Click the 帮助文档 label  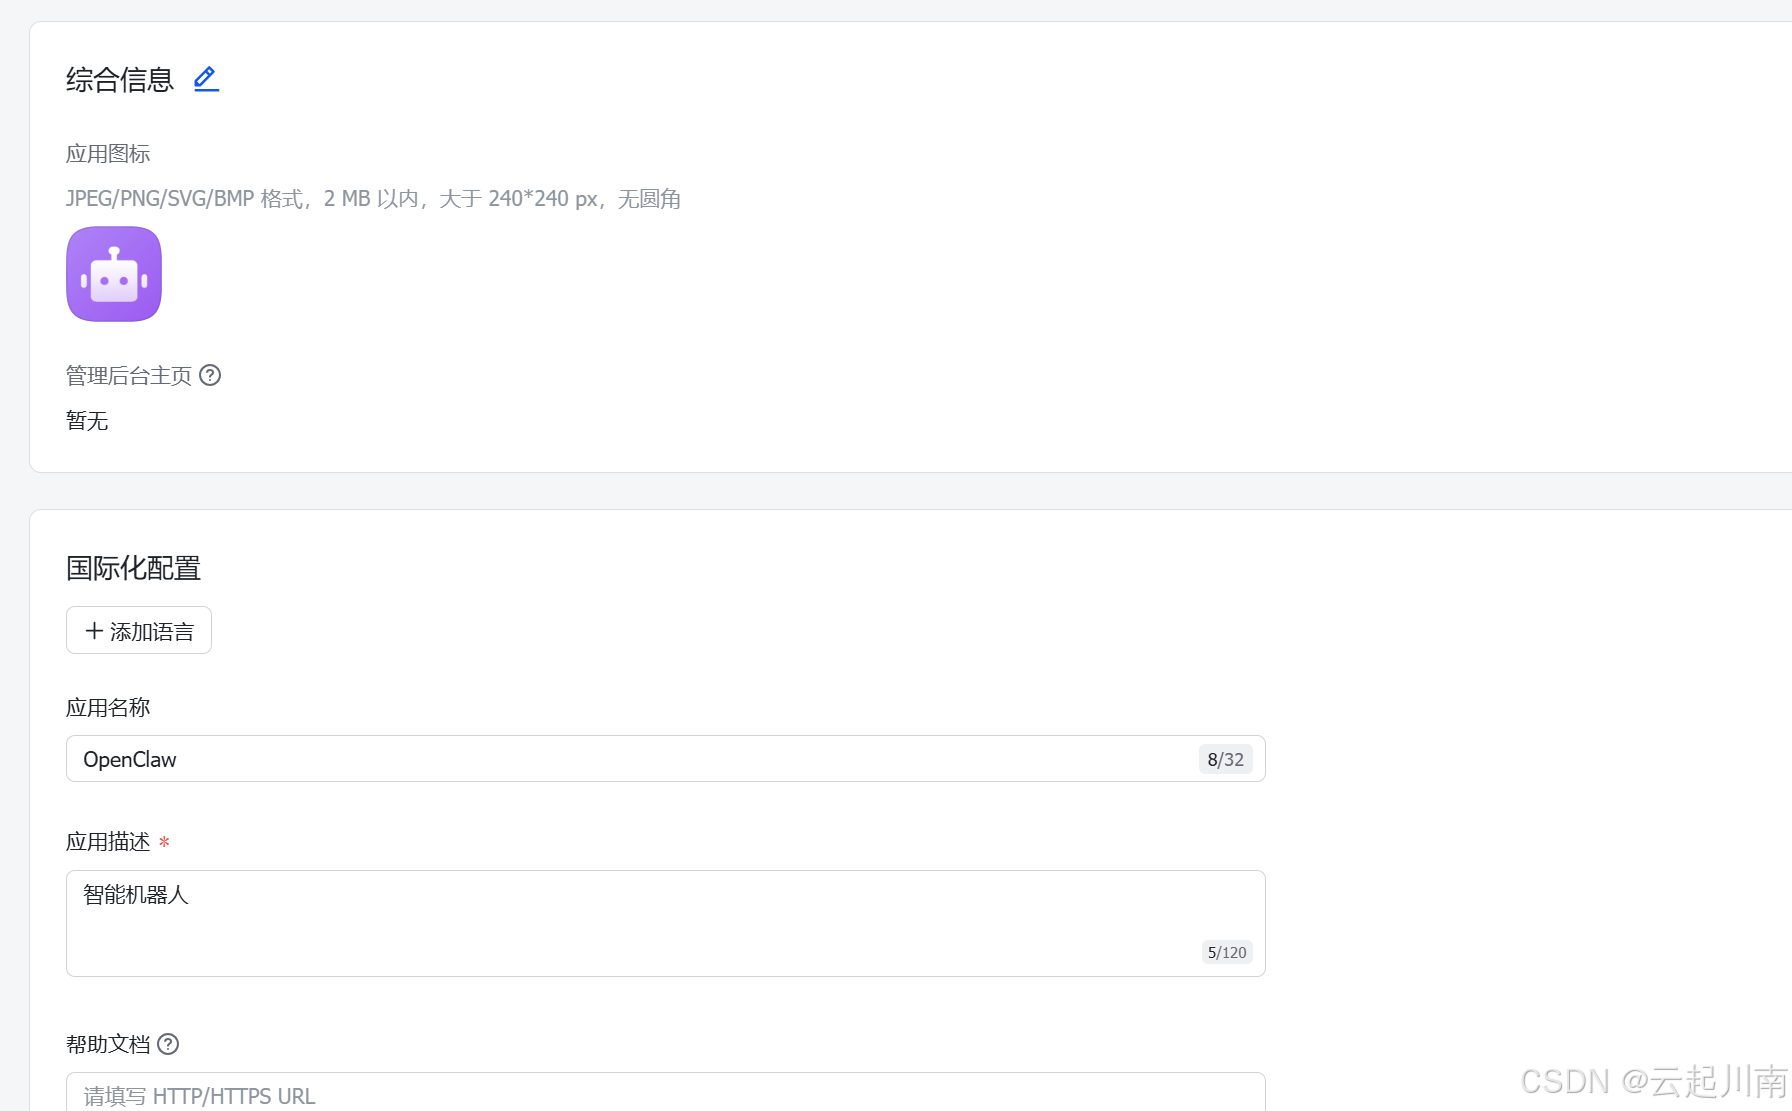coord(108,1044)
